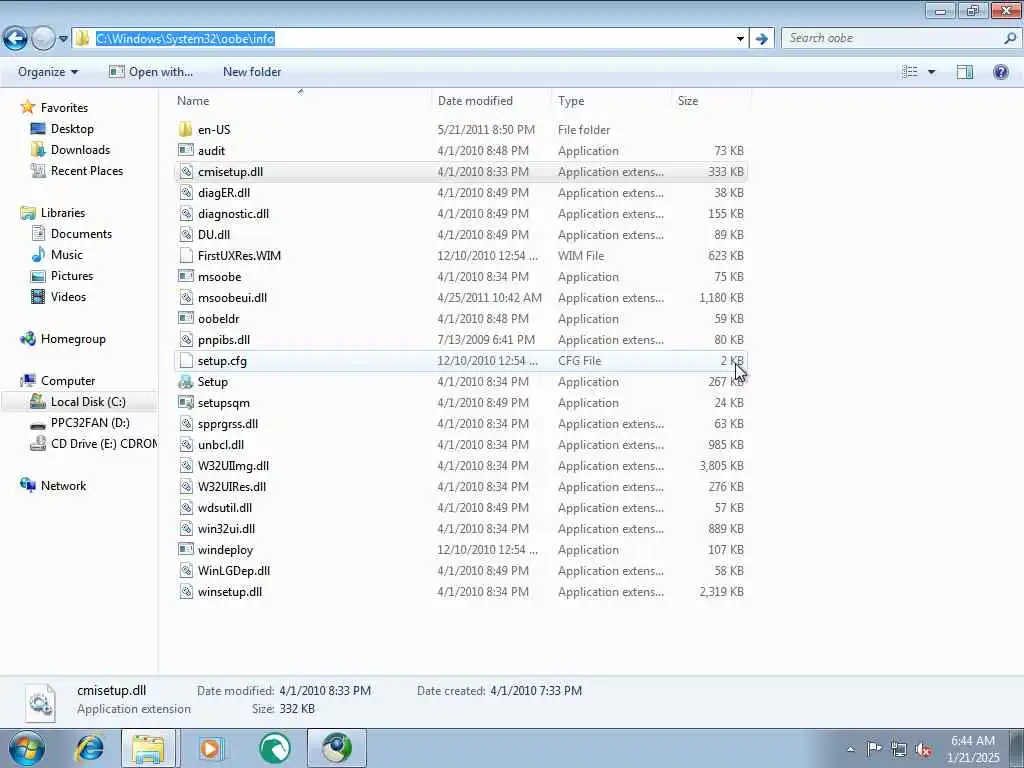Sort by the Date modified column header

point(475,101)
